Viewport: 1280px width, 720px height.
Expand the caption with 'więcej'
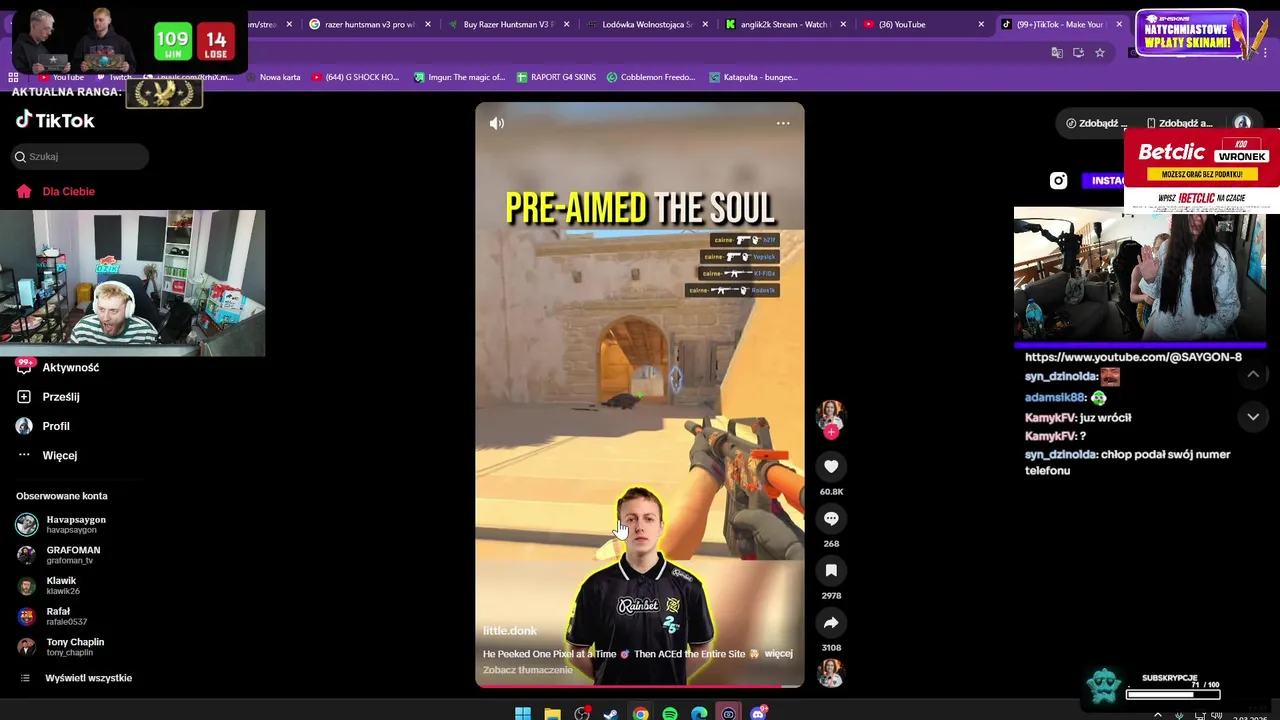pos(778,654)
